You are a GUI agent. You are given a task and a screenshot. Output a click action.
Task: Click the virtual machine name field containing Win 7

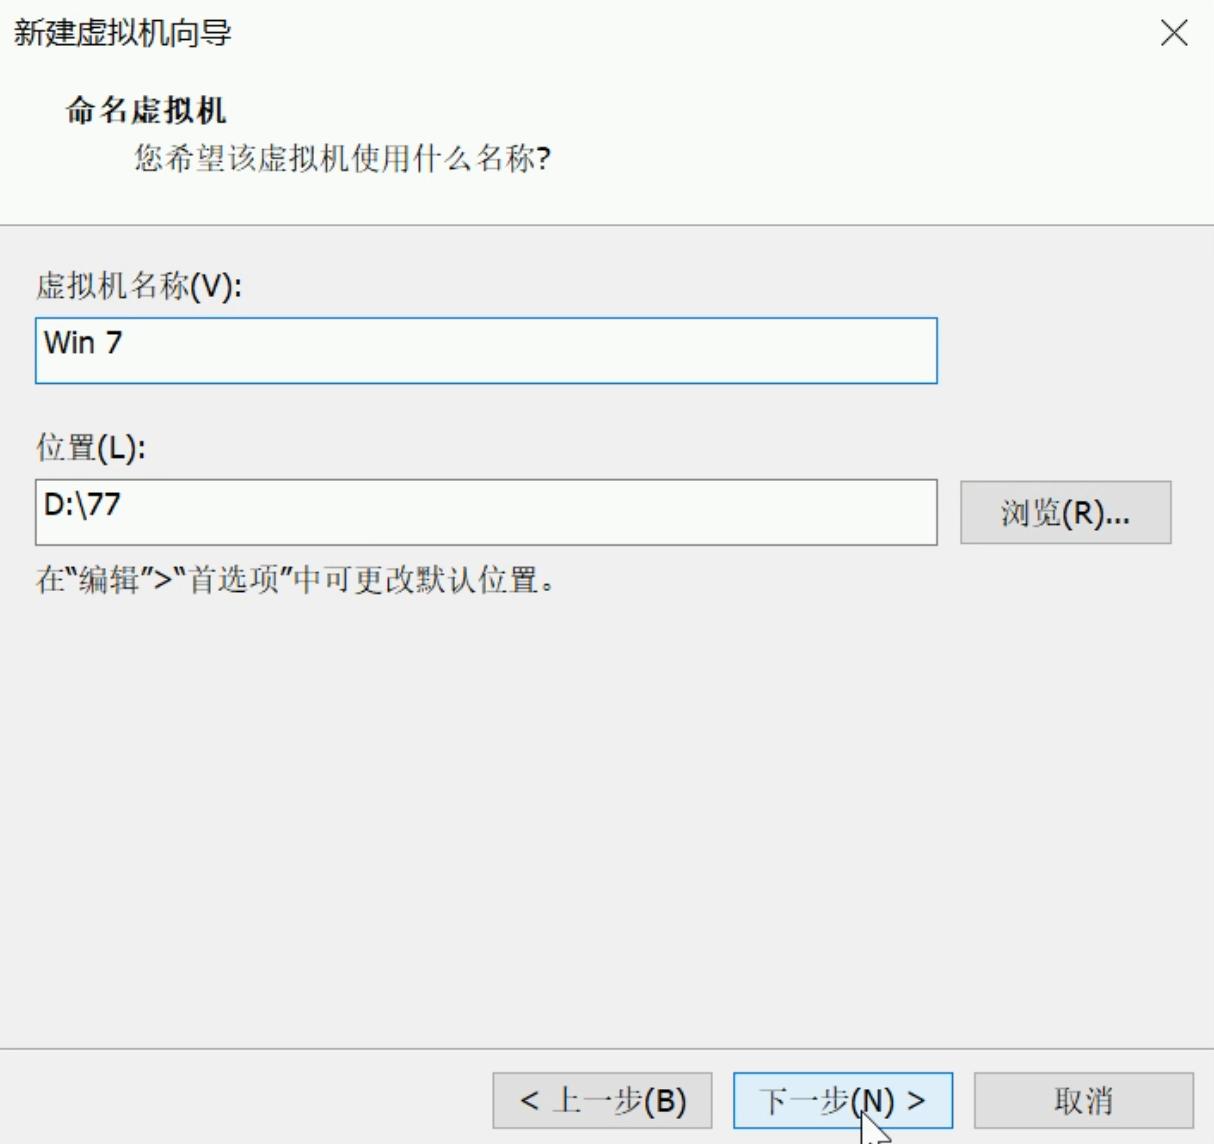(486, 350)
